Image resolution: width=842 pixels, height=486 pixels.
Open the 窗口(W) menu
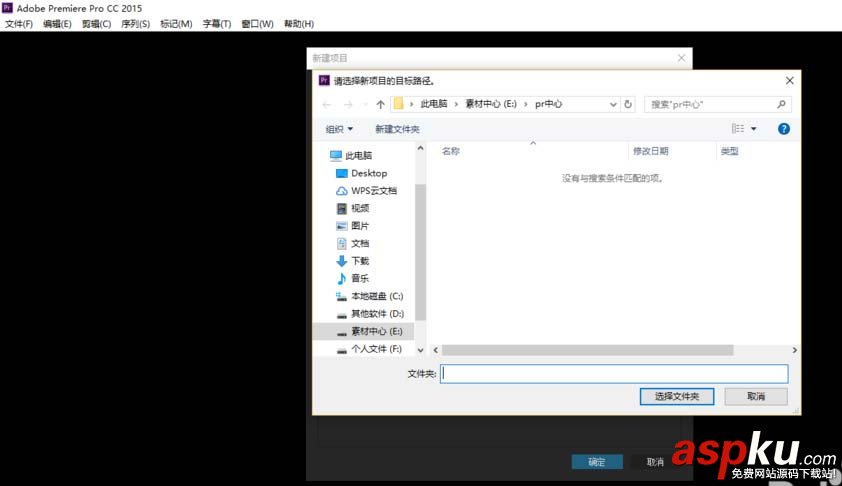pos(257,24)
